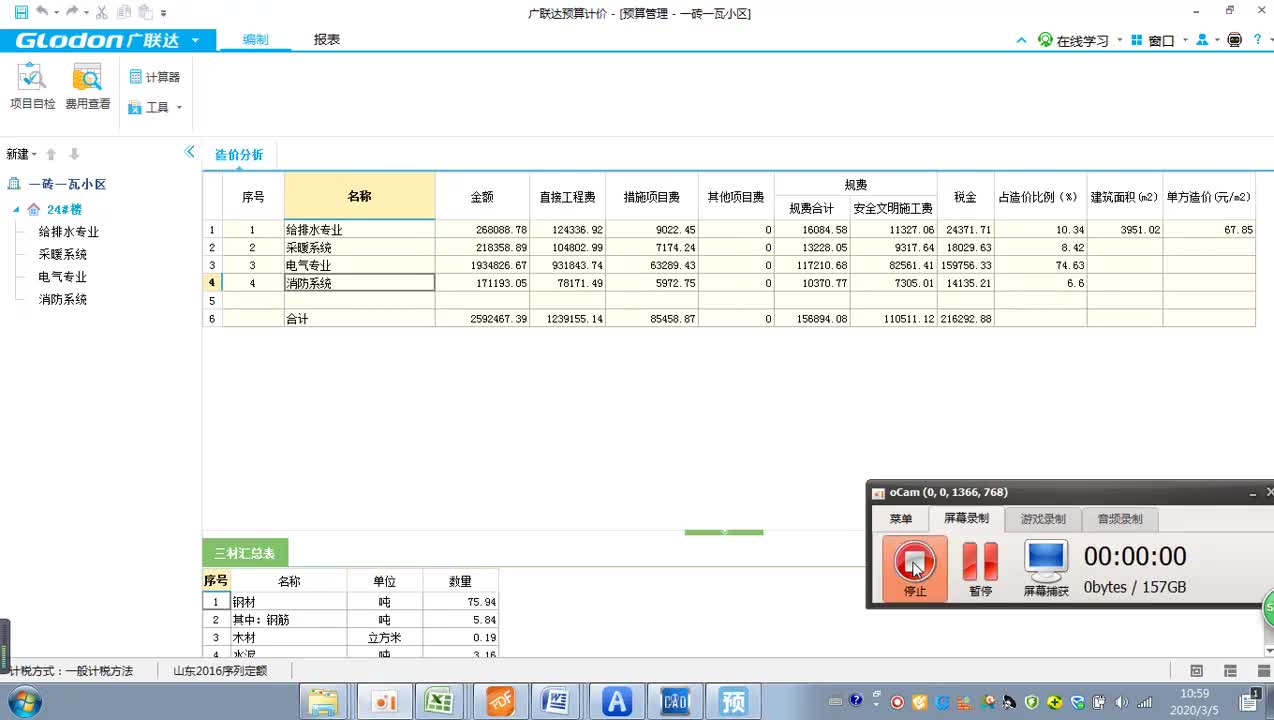Run 项目自检 project self-check
Image resolution: width=1274 pixels, height=720 pixels.
pyautogui.click(x=32, y=86)
